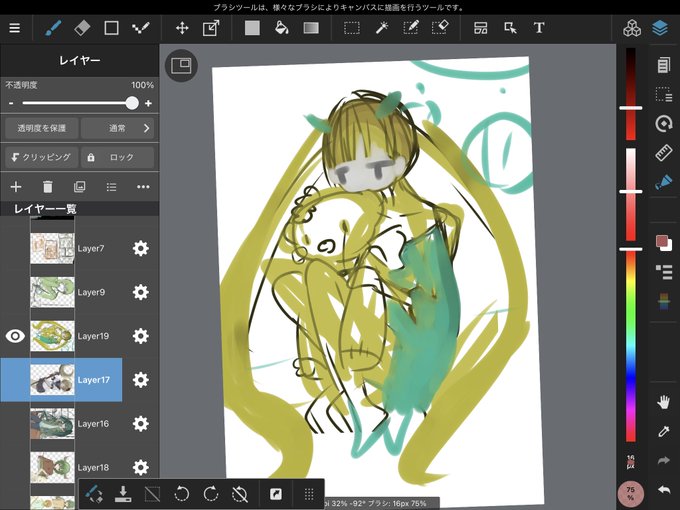Click the Undo arrow
This screenshot has height=510, width=680.
(664, 490)
